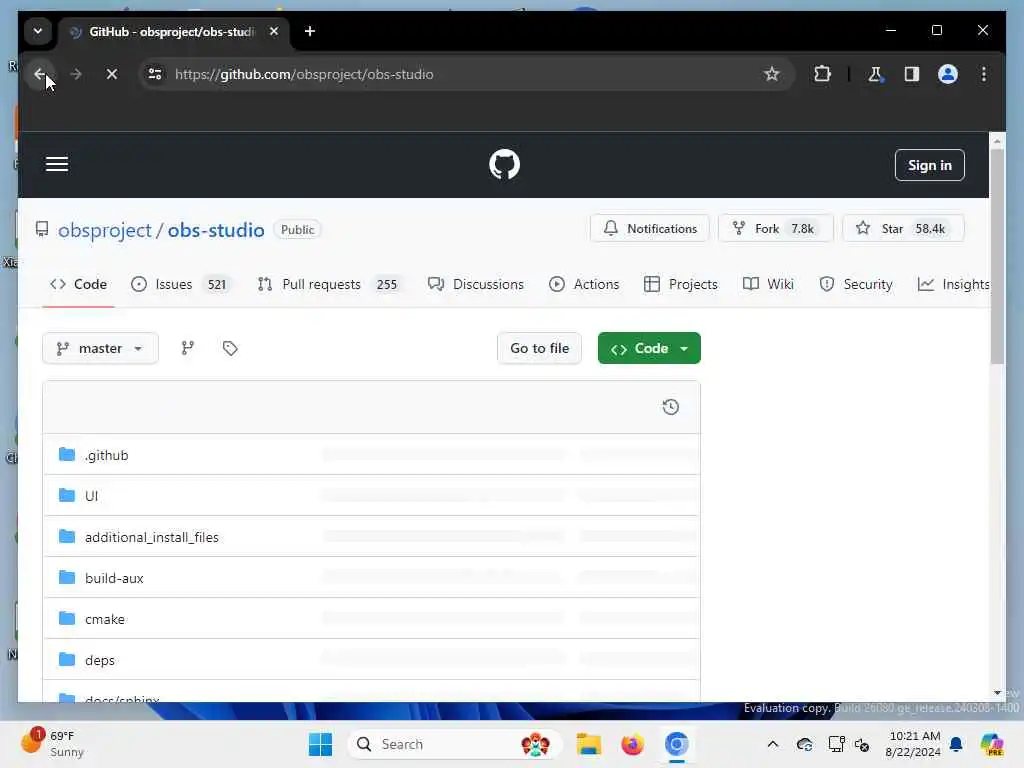Screen dimensions: 1024x768
Task: Open the notification bell in system tray
Action: (956, 744)
